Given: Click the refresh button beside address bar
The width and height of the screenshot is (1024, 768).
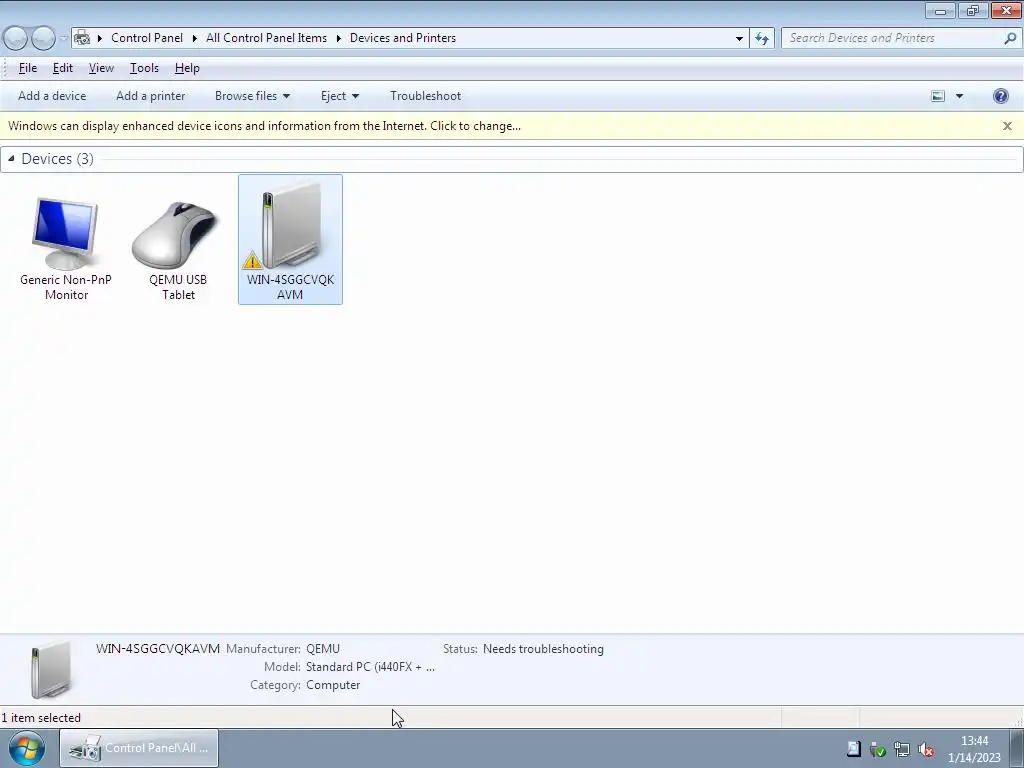Looking at the screenshot, I should pos(762,38).
